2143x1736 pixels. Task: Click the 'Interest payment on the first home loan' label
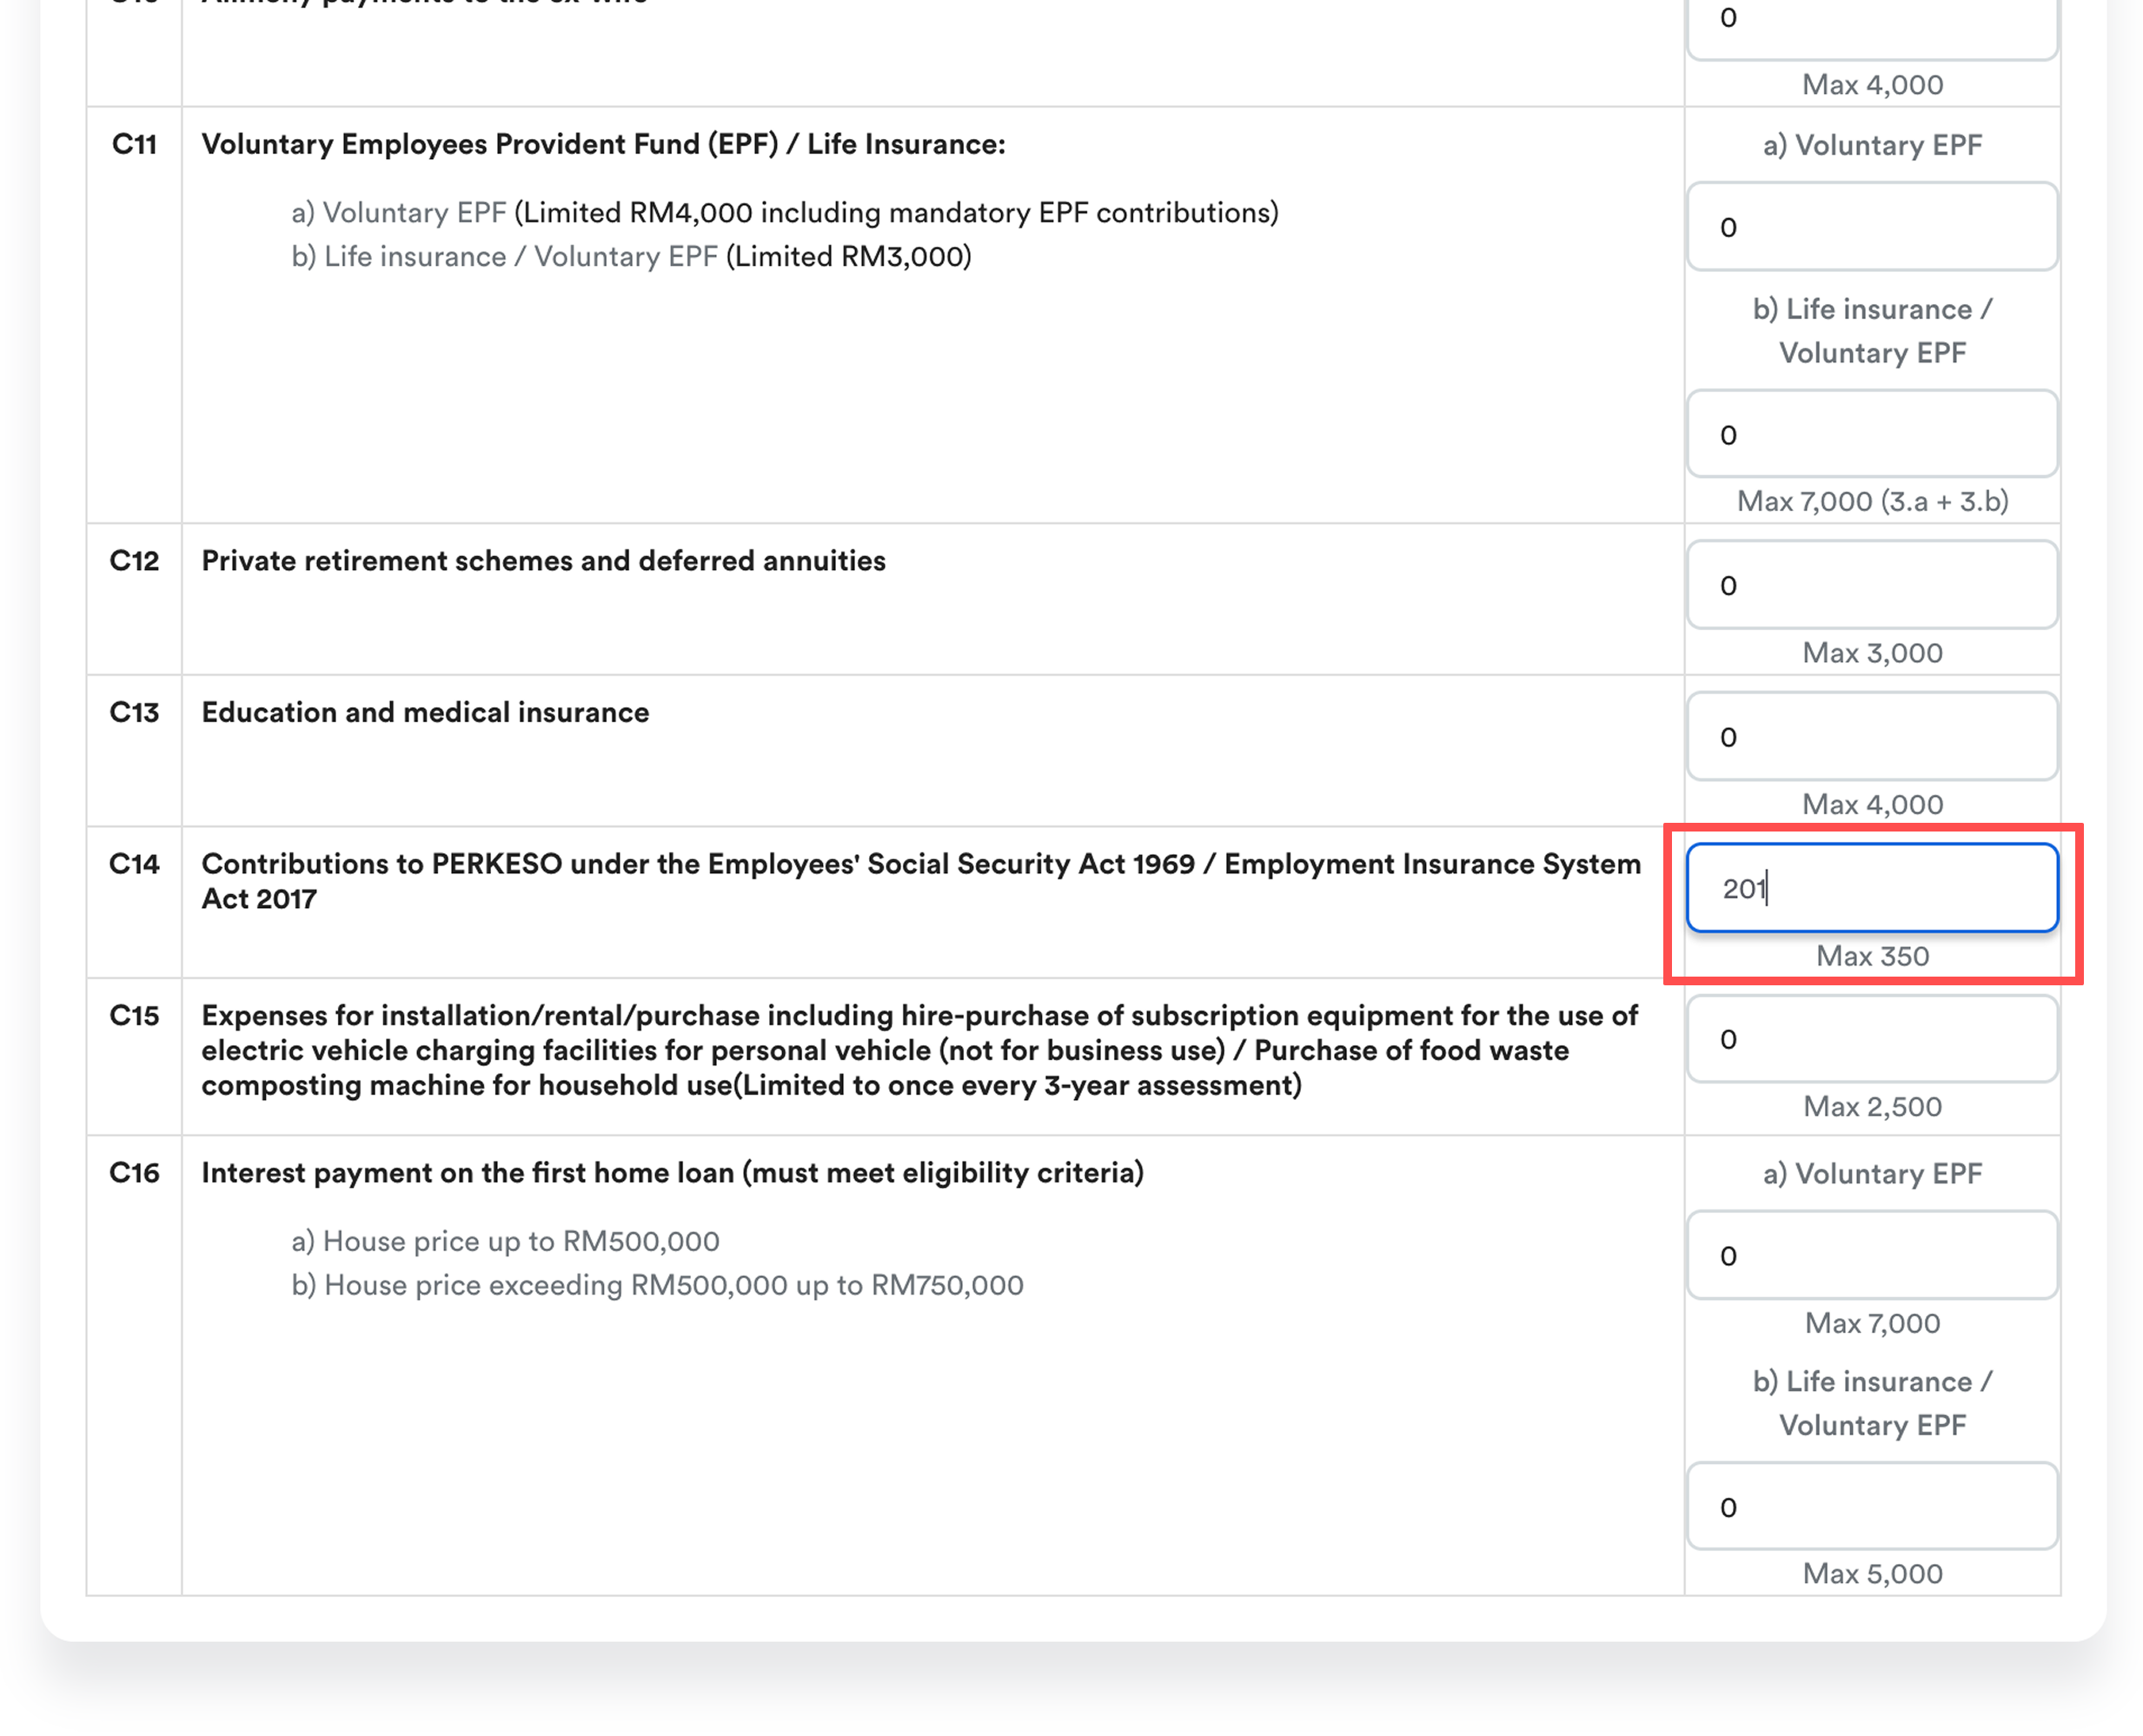pos(672,1172)
